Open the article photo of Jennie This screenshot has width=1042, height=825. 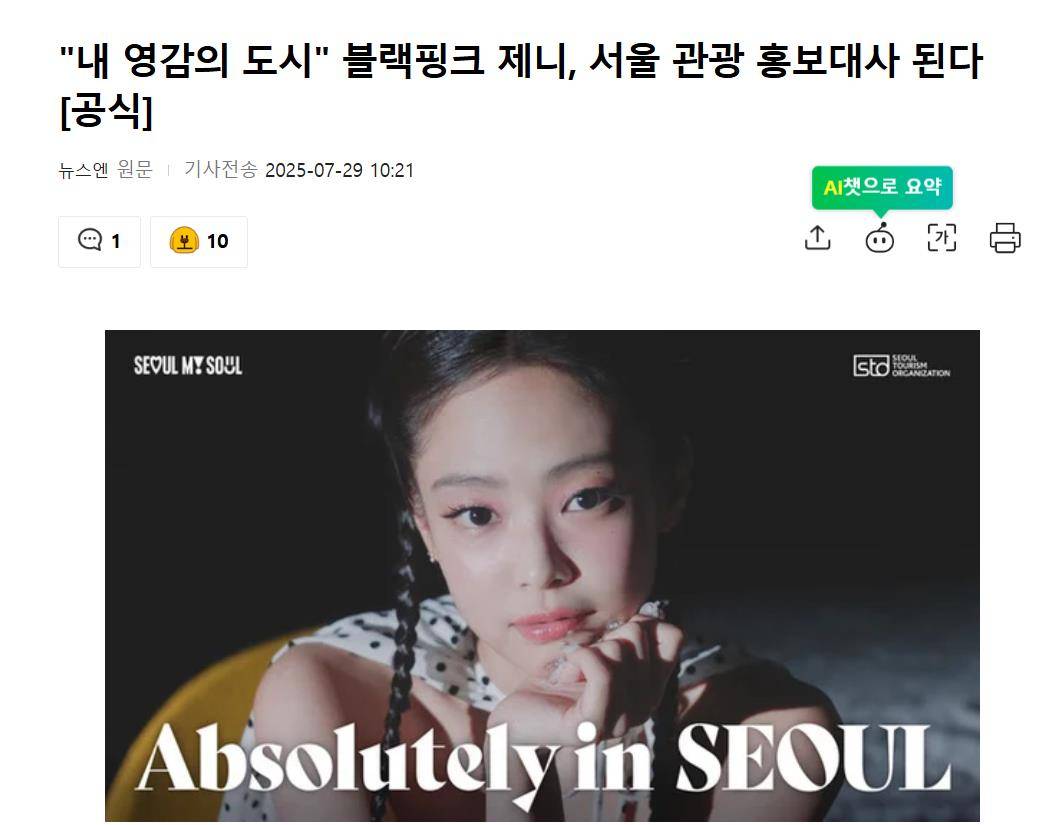[542, 576]
